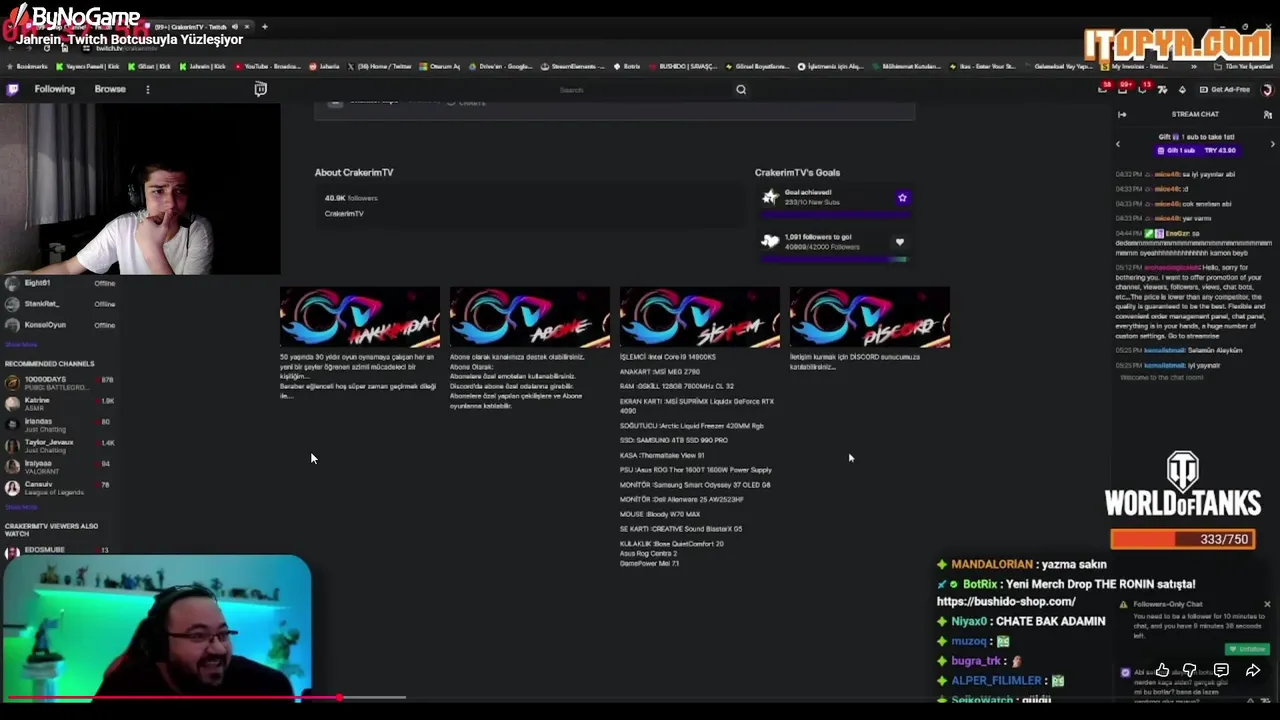This screenshot has height=720, width=1280.
Task: Click the goal achieved star badge
Action: tap(902, 198)
